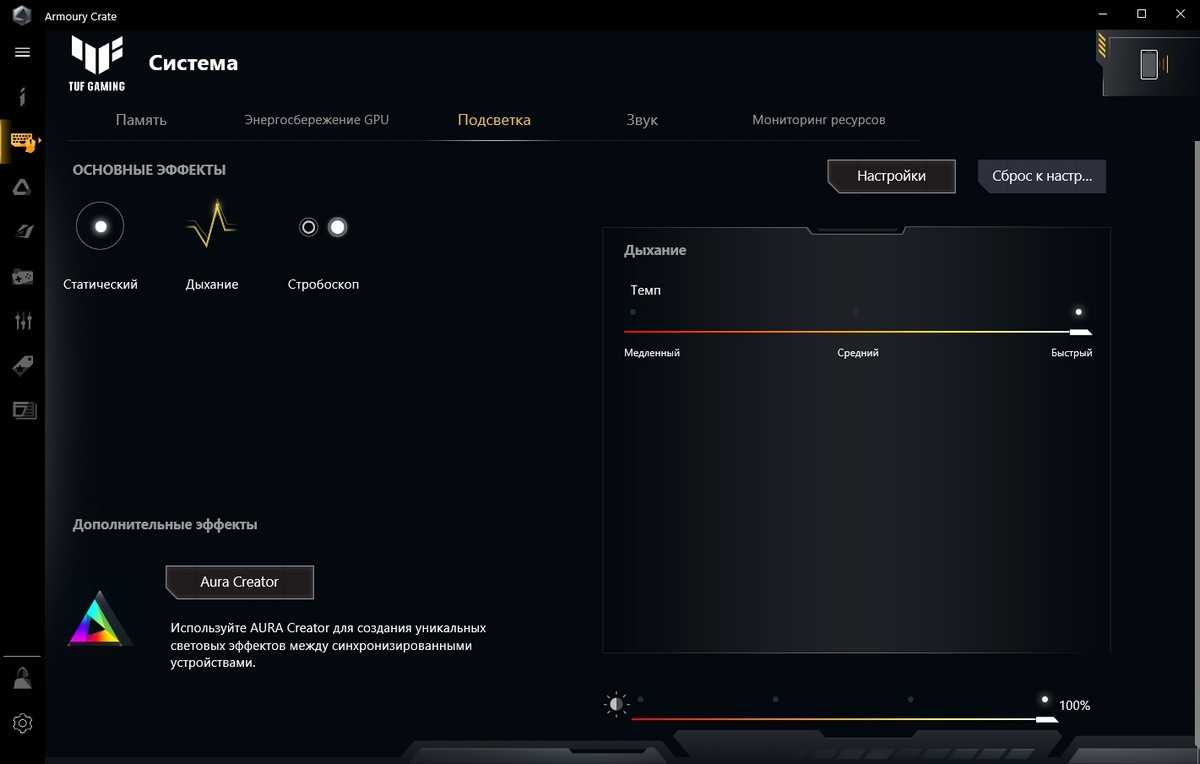Select the Стробоскоп lighting effect
1200x764 pixels.
tap(323, 227)
